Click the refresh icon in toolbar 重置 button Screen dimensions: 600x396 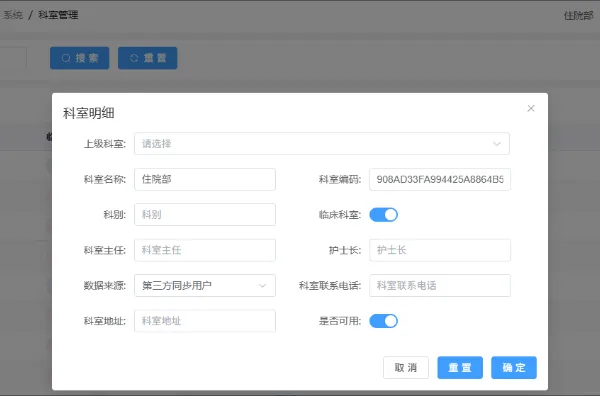pyautogui.click(x=134, y=58)
